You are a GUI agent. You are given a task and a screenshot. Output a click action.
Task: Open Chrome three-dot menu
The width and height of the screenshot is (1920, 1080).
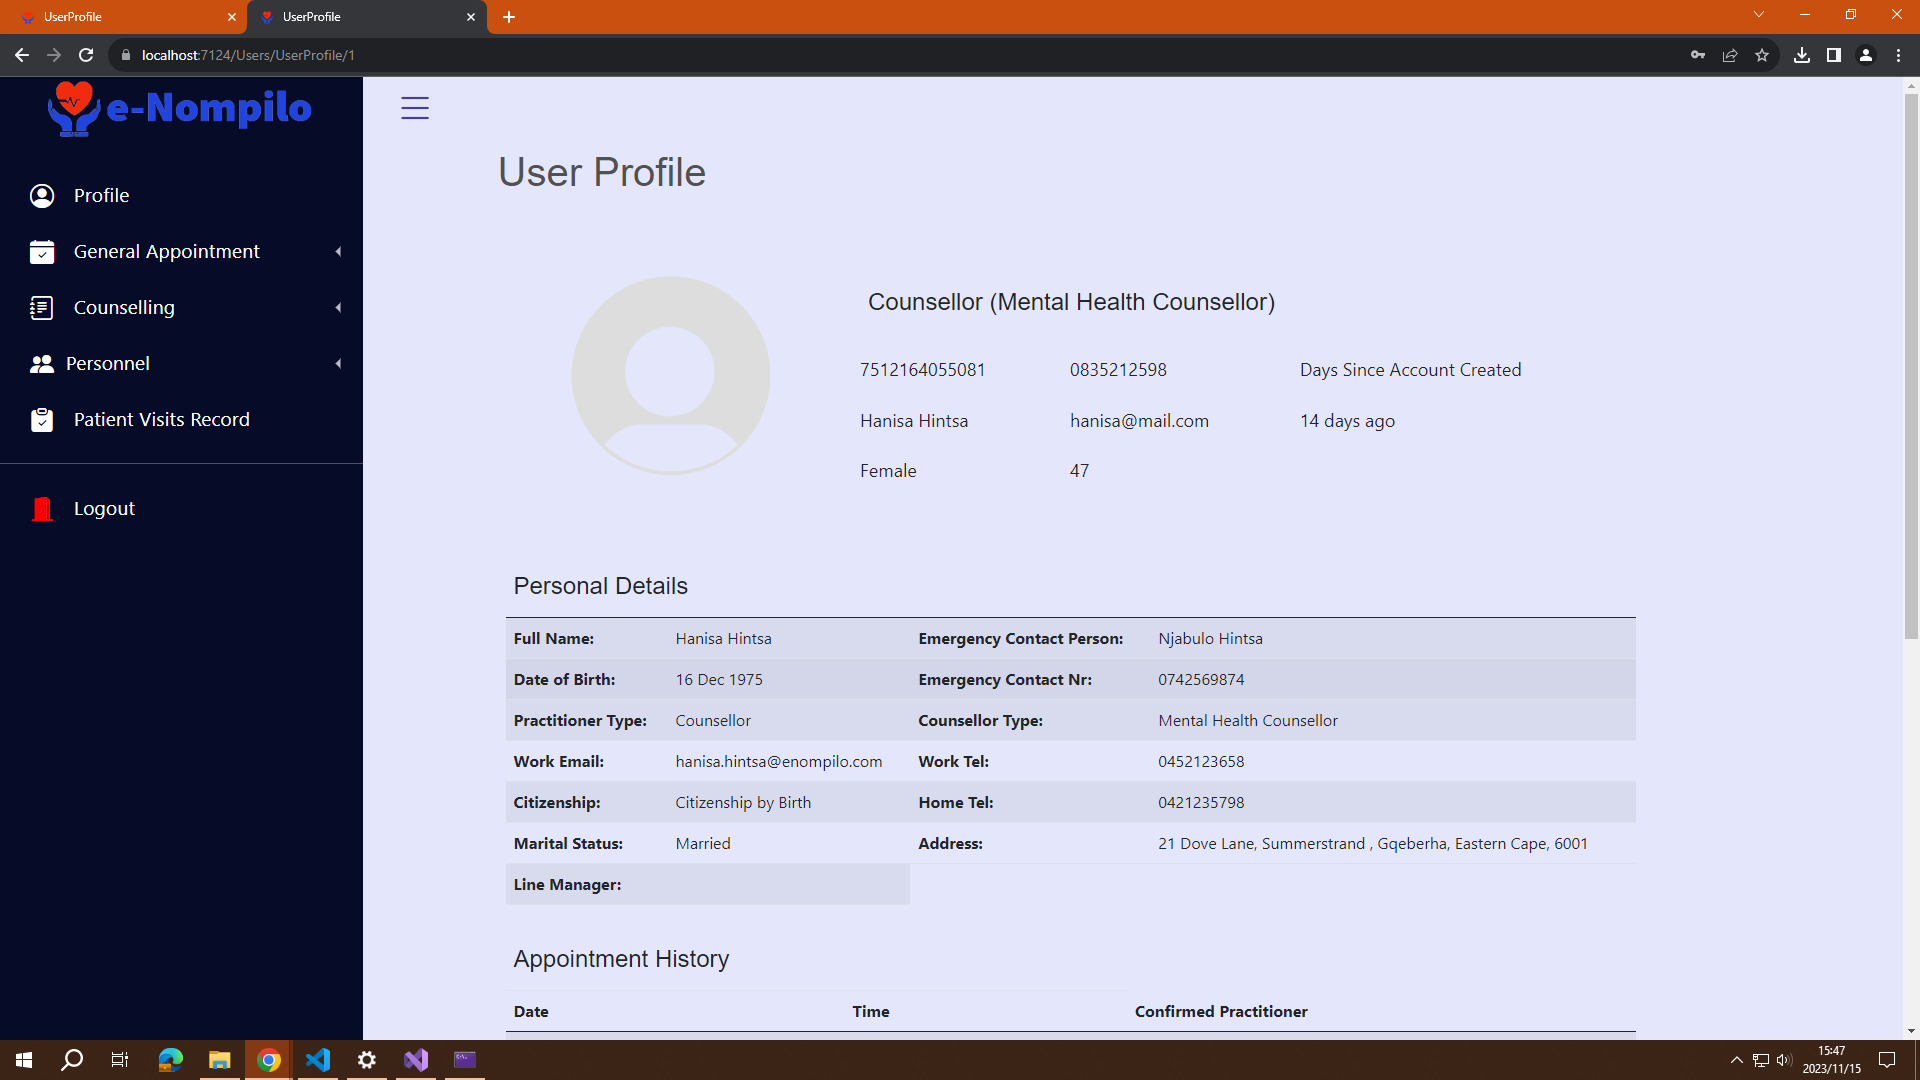tap(1898, 55)
